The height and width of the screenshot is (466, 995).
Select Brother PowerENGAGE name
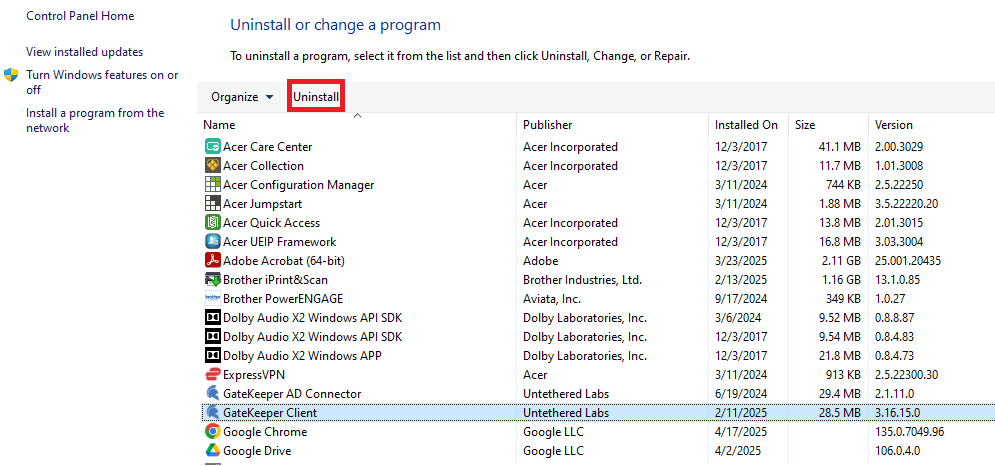(283, 299)
